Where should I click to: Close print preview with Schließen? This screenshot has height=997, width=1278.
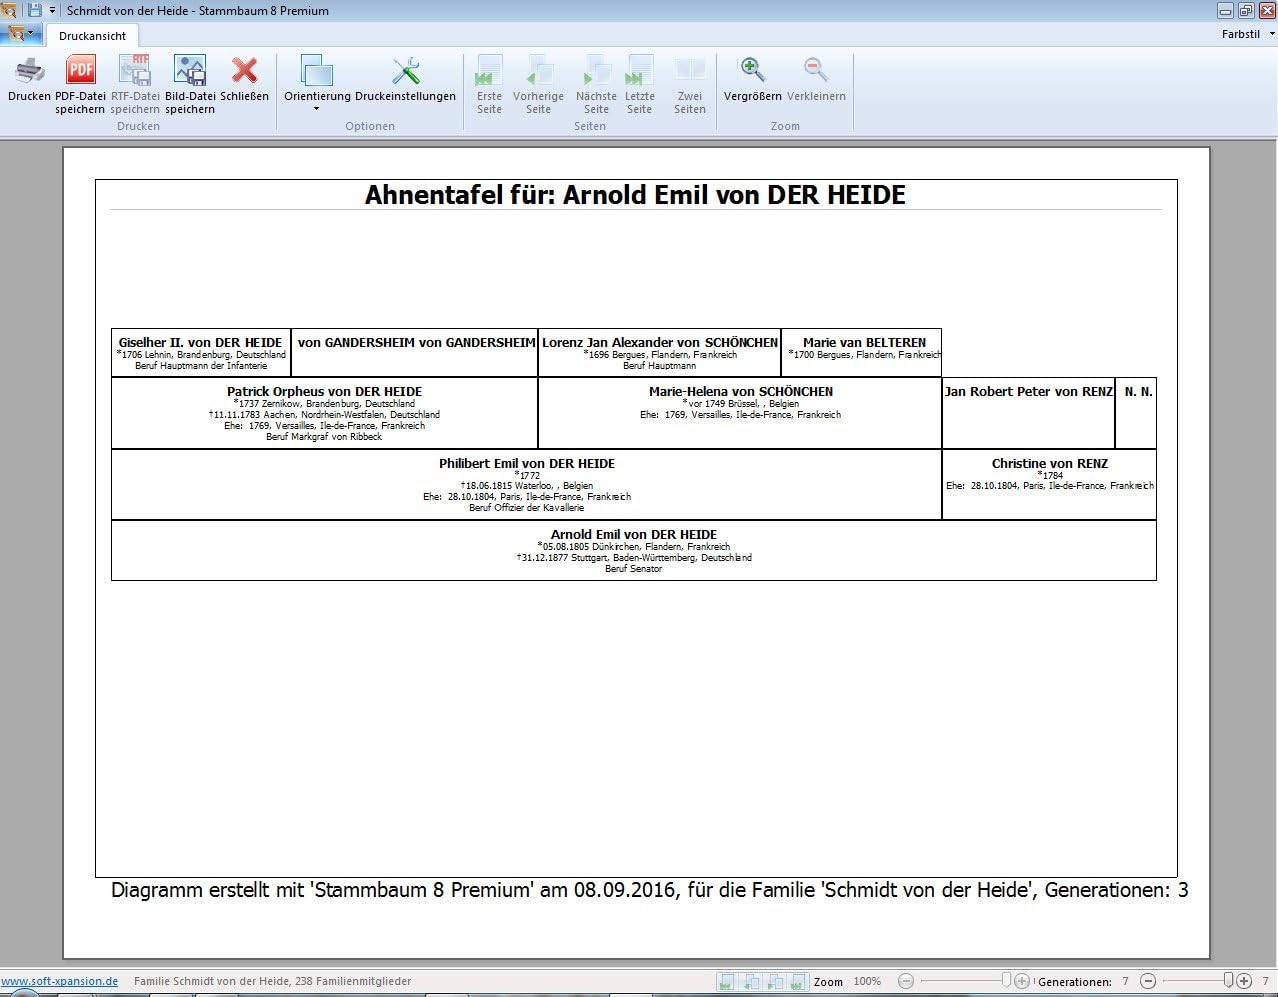[244, 72]
